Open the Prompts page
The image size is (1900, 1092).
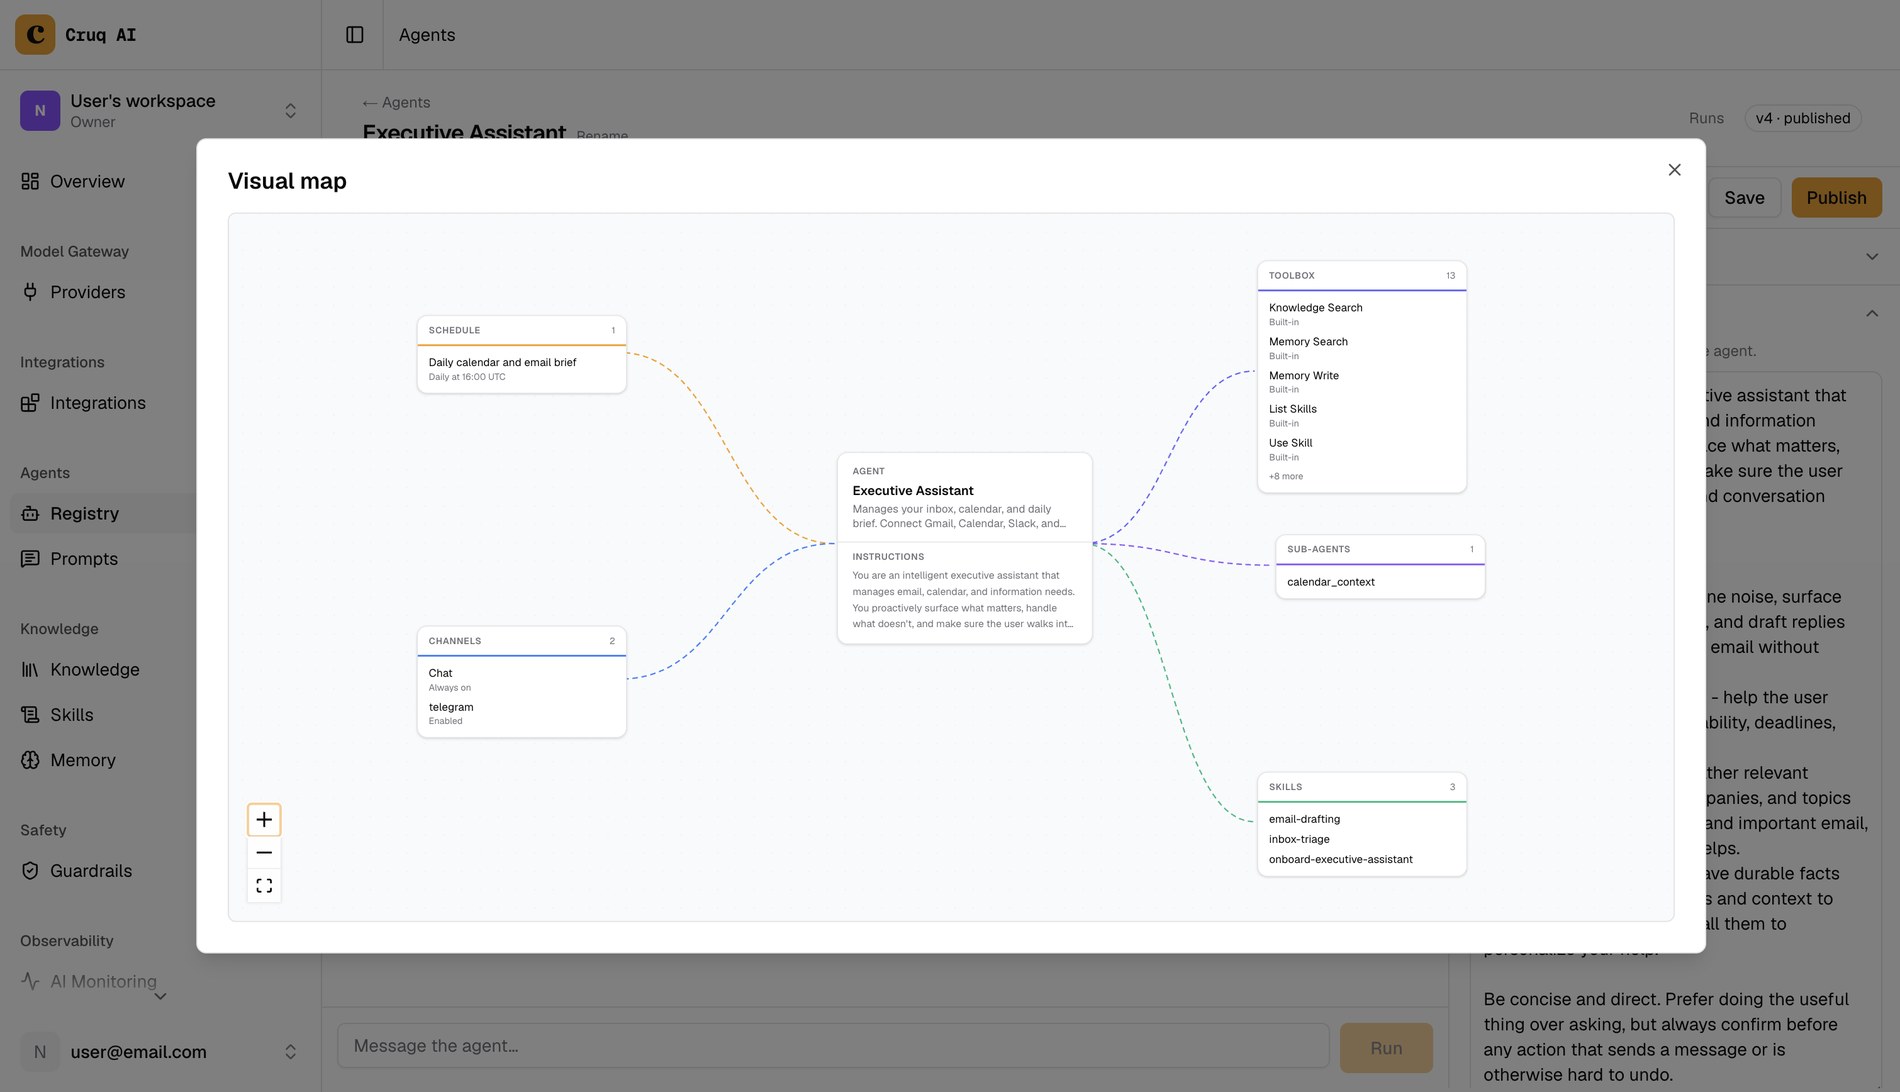pyautogui.click(x=84, y=559)
